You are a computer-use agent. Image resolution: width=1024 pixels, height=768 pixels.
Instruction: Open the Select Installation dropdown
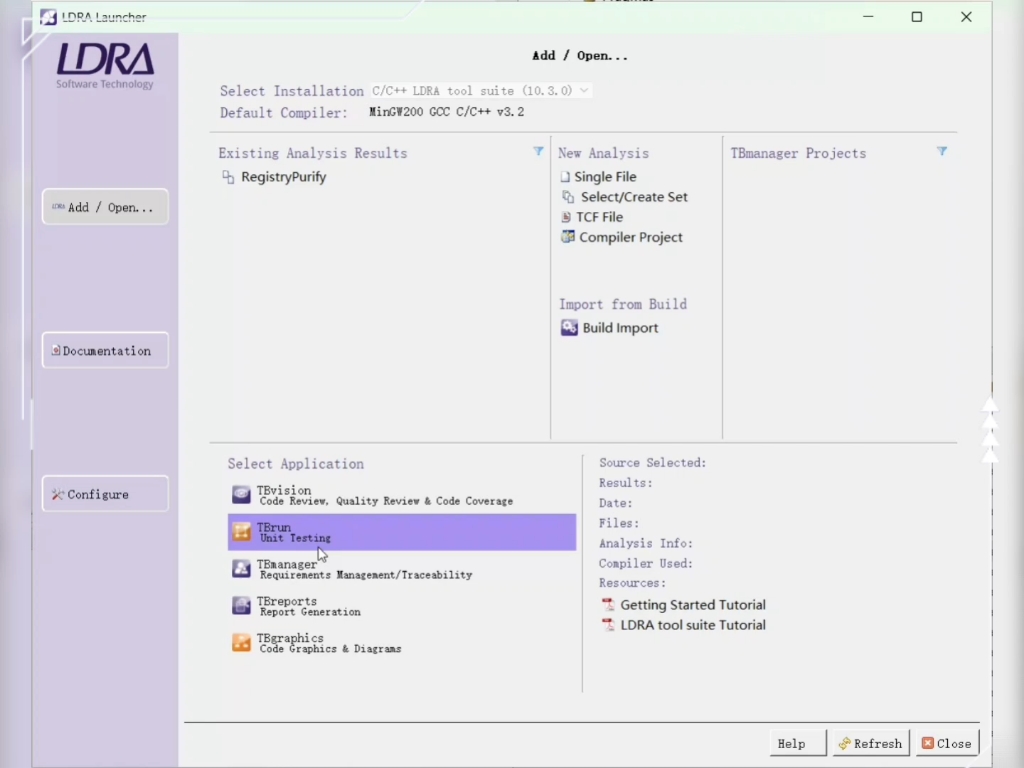tap(481, 91)
